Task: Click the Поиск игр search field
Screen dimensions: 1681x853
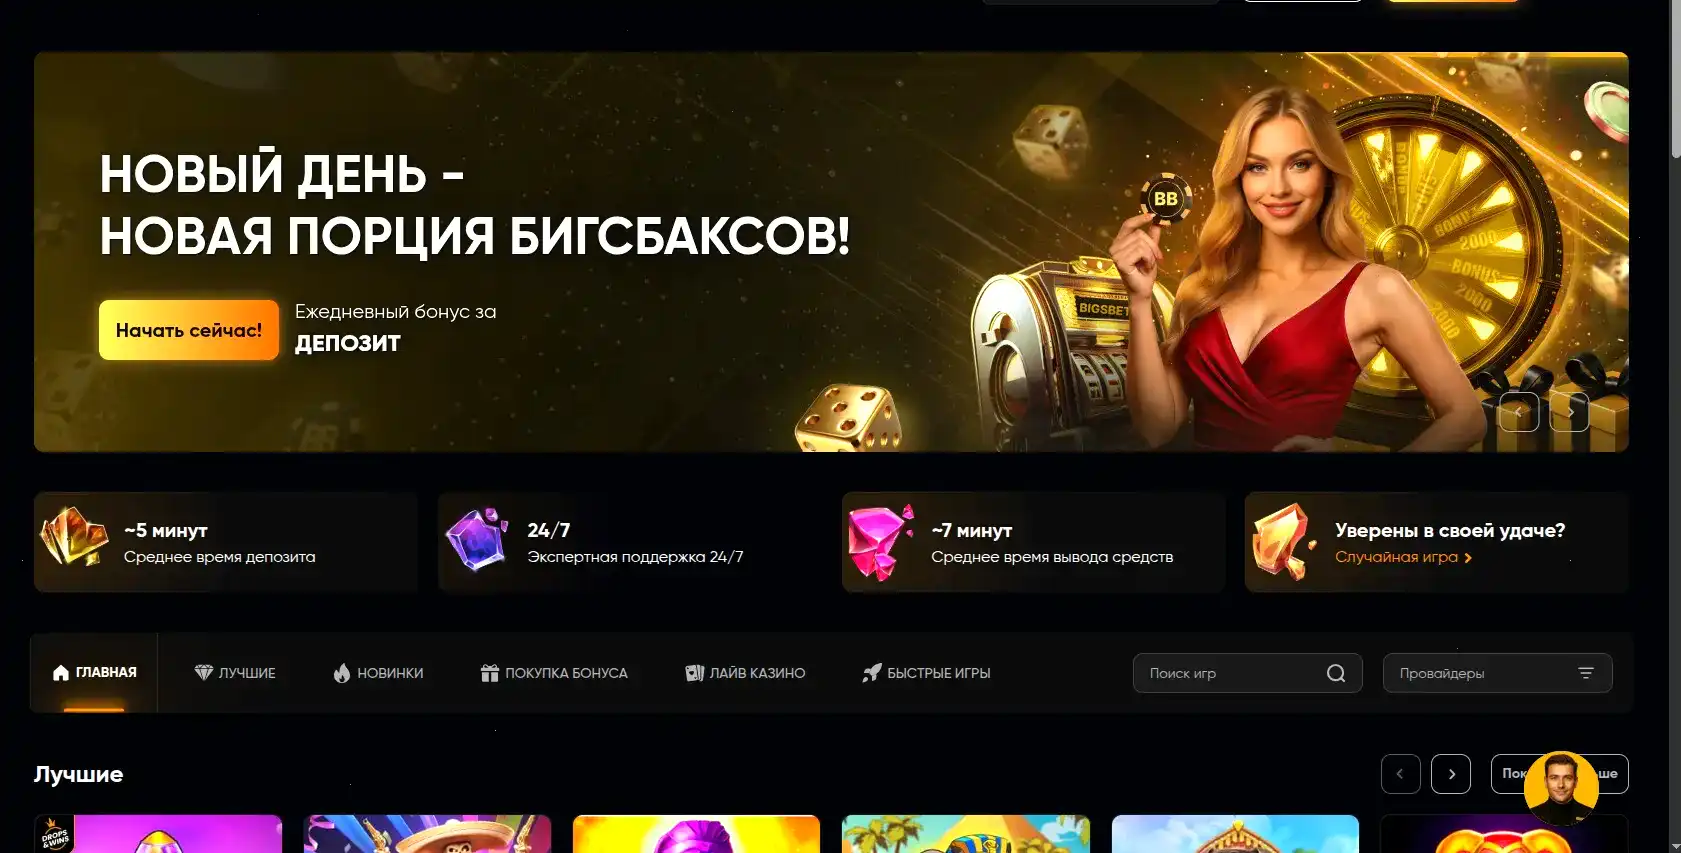Action: pyautogui.click(x=1230, y=673)
